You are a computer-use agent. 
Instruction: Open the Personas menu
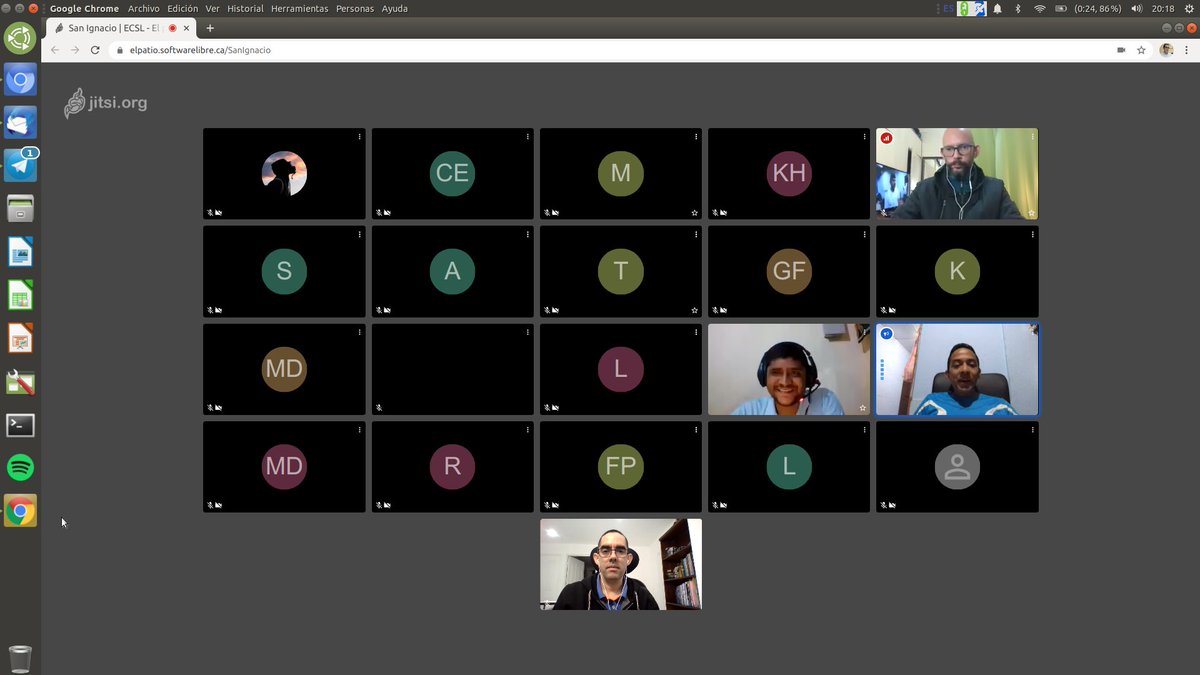pos(355,8)
